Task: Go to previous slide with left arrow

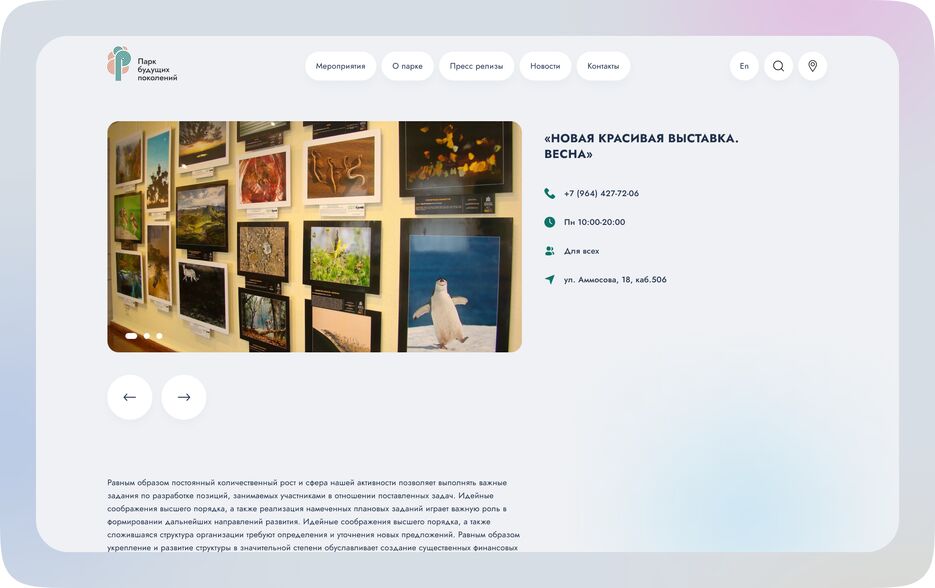Action: click(x=130, y=397)
